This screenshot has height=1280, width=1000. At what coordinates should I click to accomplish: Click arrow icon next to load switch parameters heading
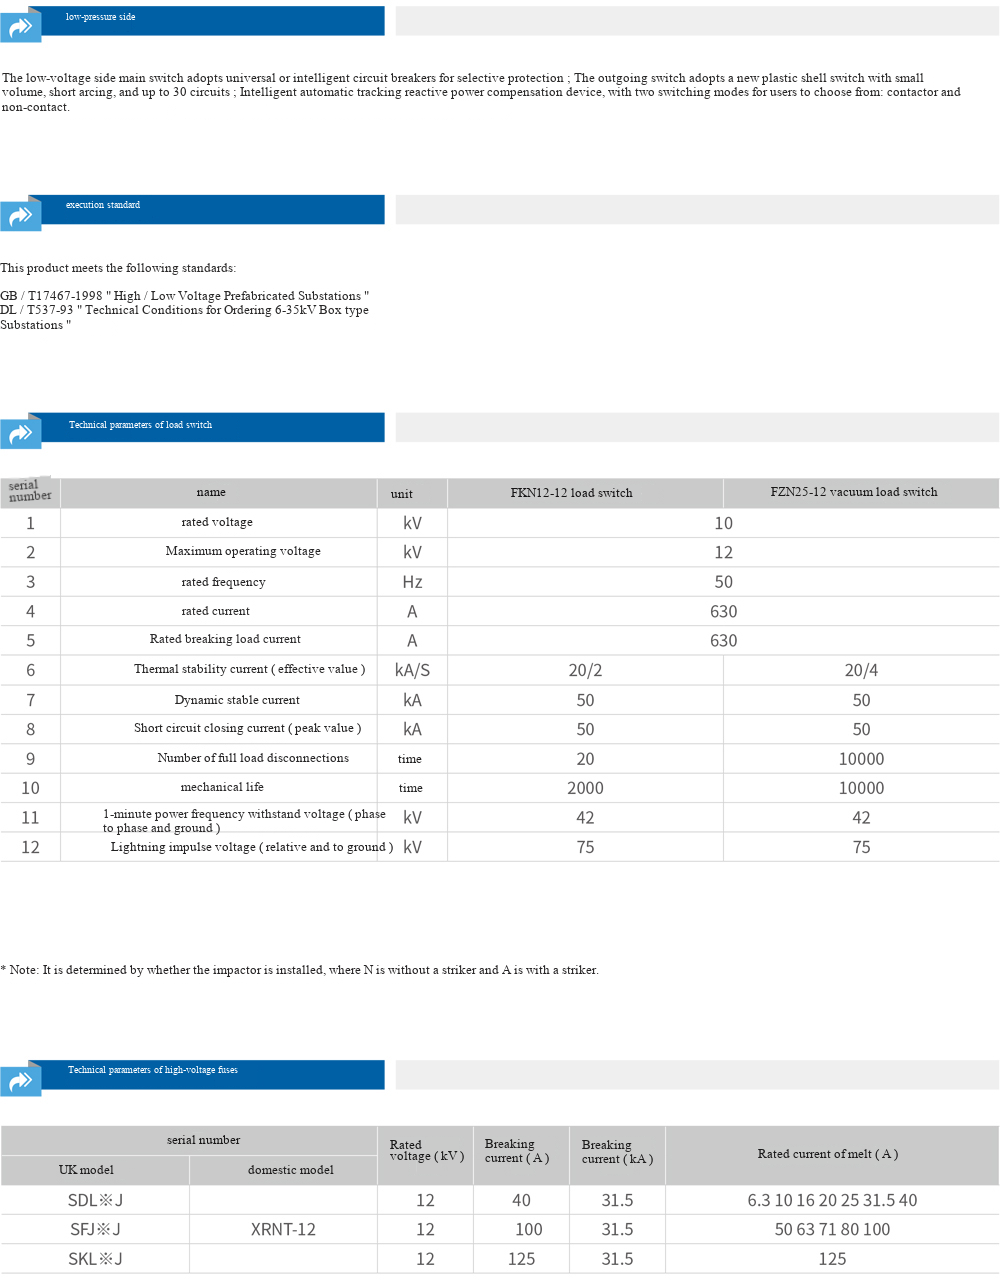pyautogui.click(x=20, y=433)
